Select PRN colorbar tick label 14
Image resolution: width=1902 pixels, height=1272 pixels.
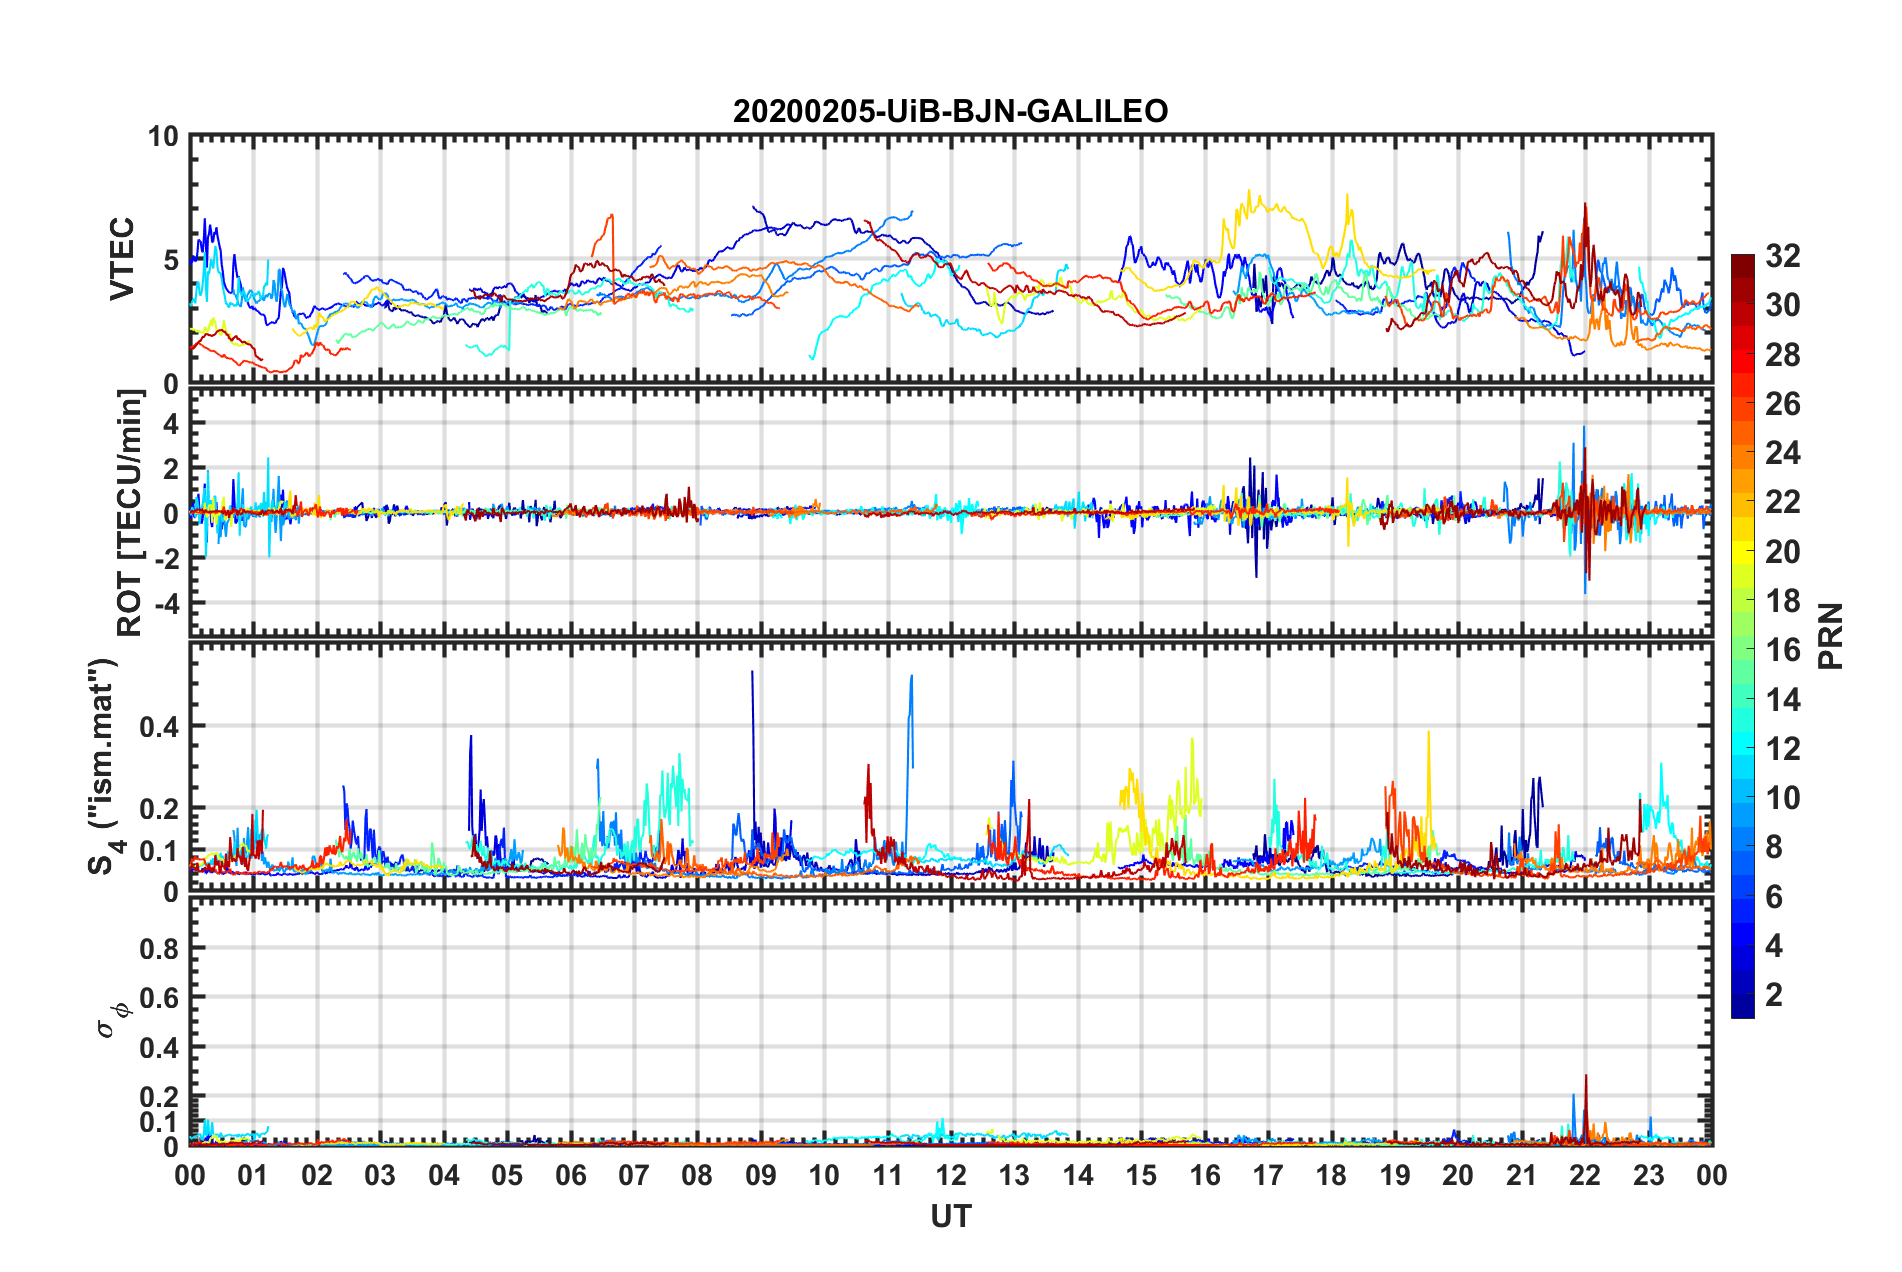pos(1782,700)
